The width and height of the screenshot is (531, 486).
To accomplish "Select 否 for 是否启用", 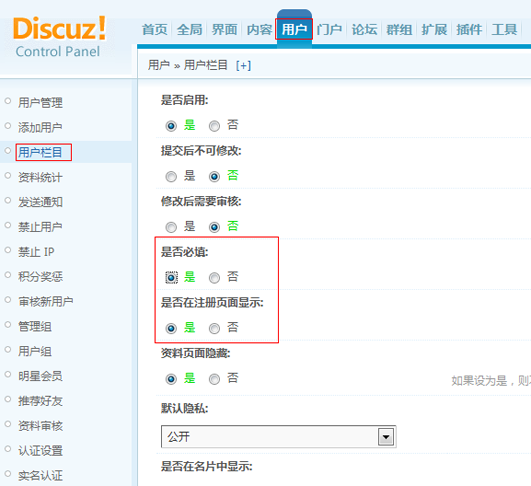I will pos(214,126).
